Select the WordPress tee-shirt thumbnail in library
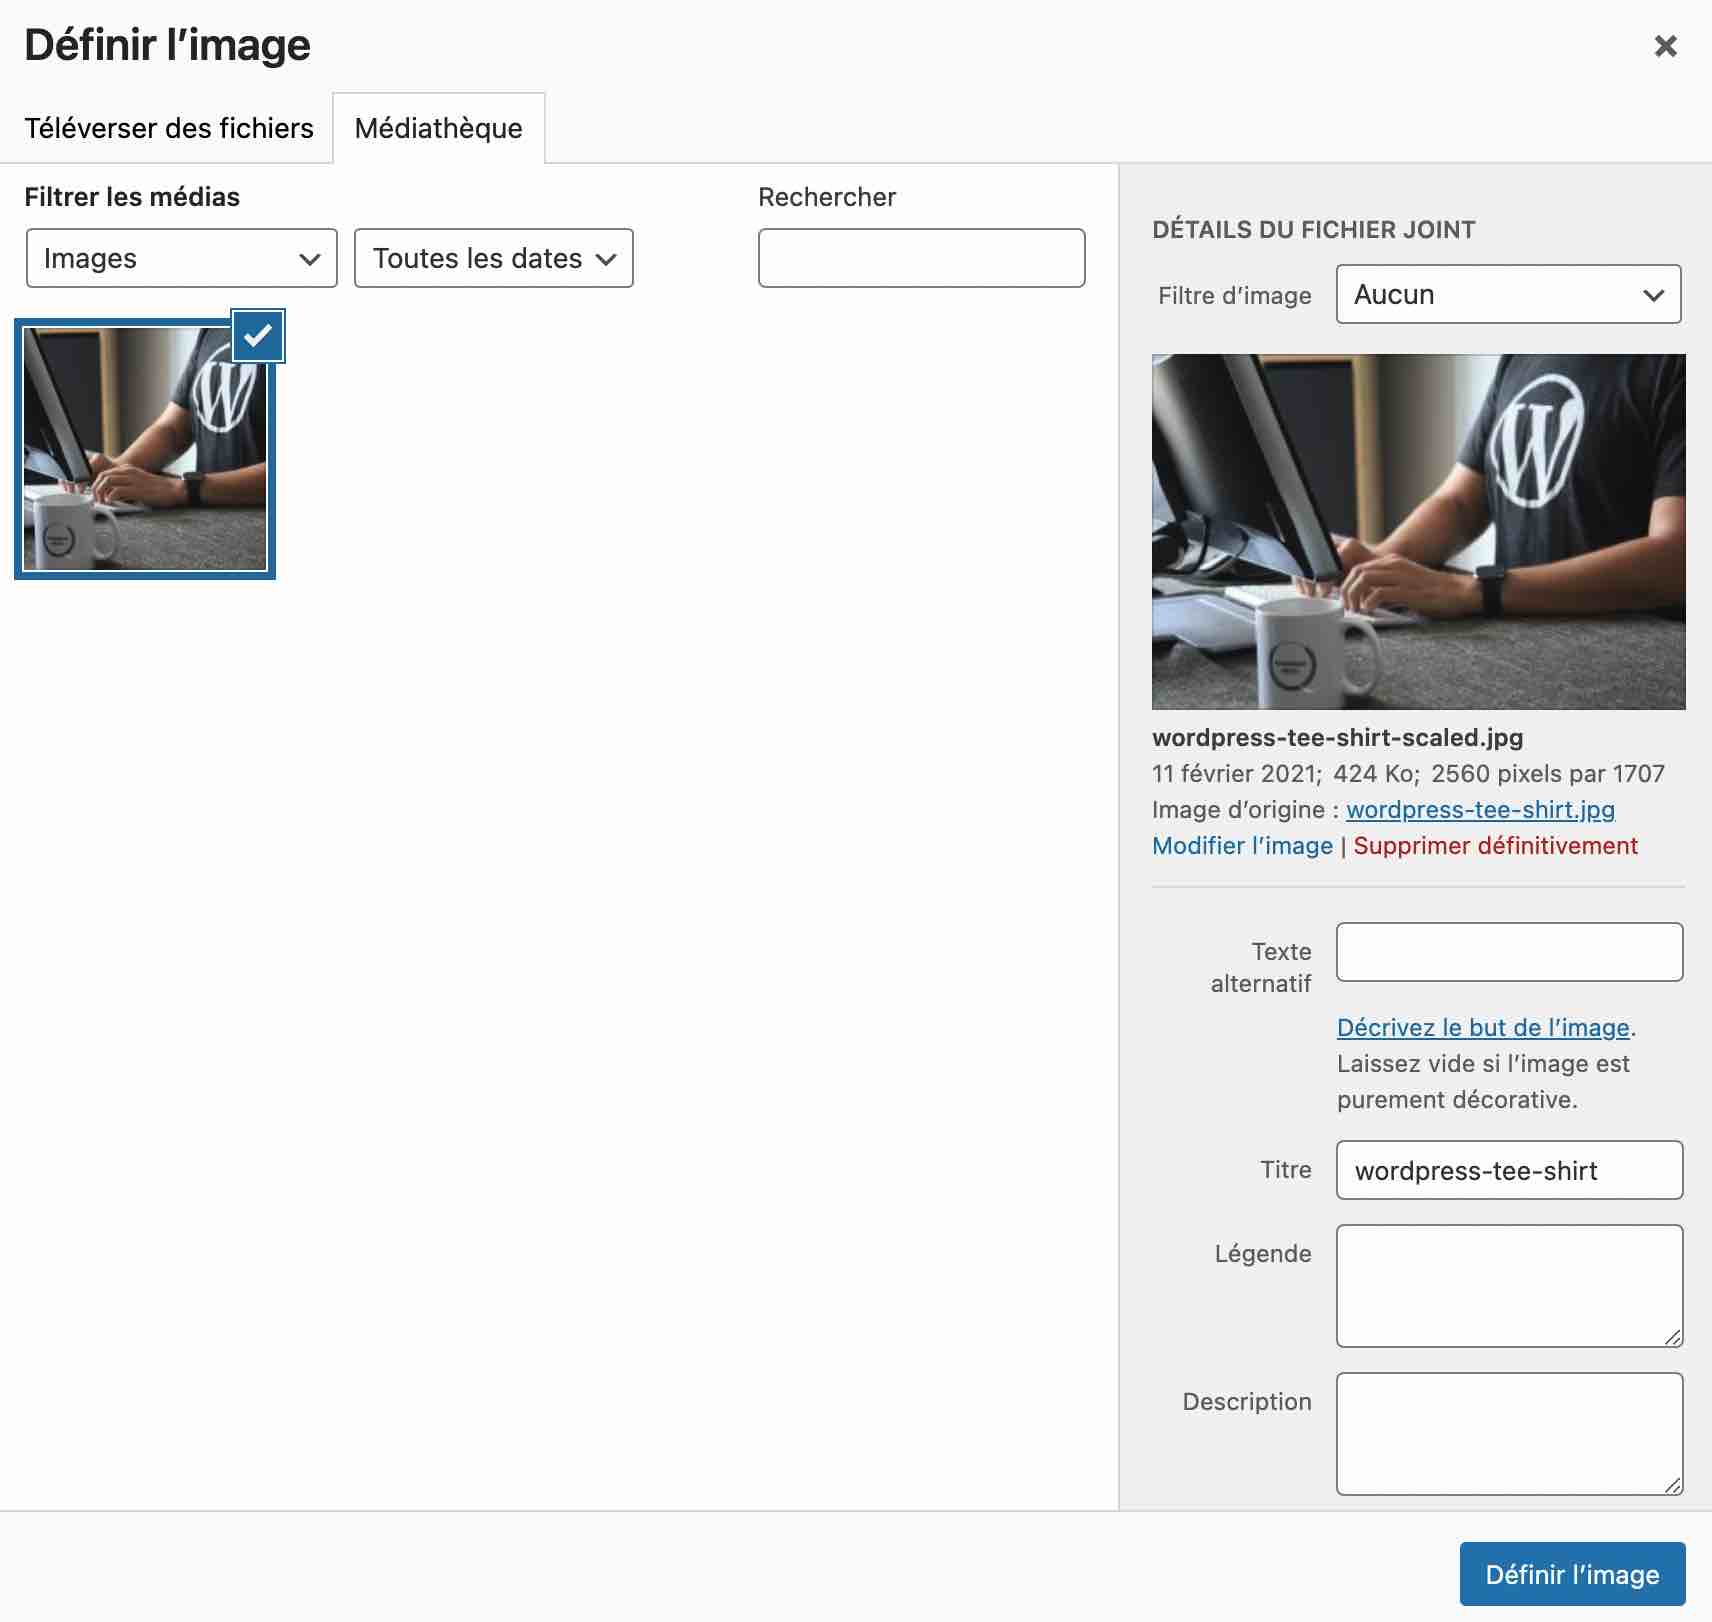This screenshot has height=1622, width=1712. tap(145, 448)
